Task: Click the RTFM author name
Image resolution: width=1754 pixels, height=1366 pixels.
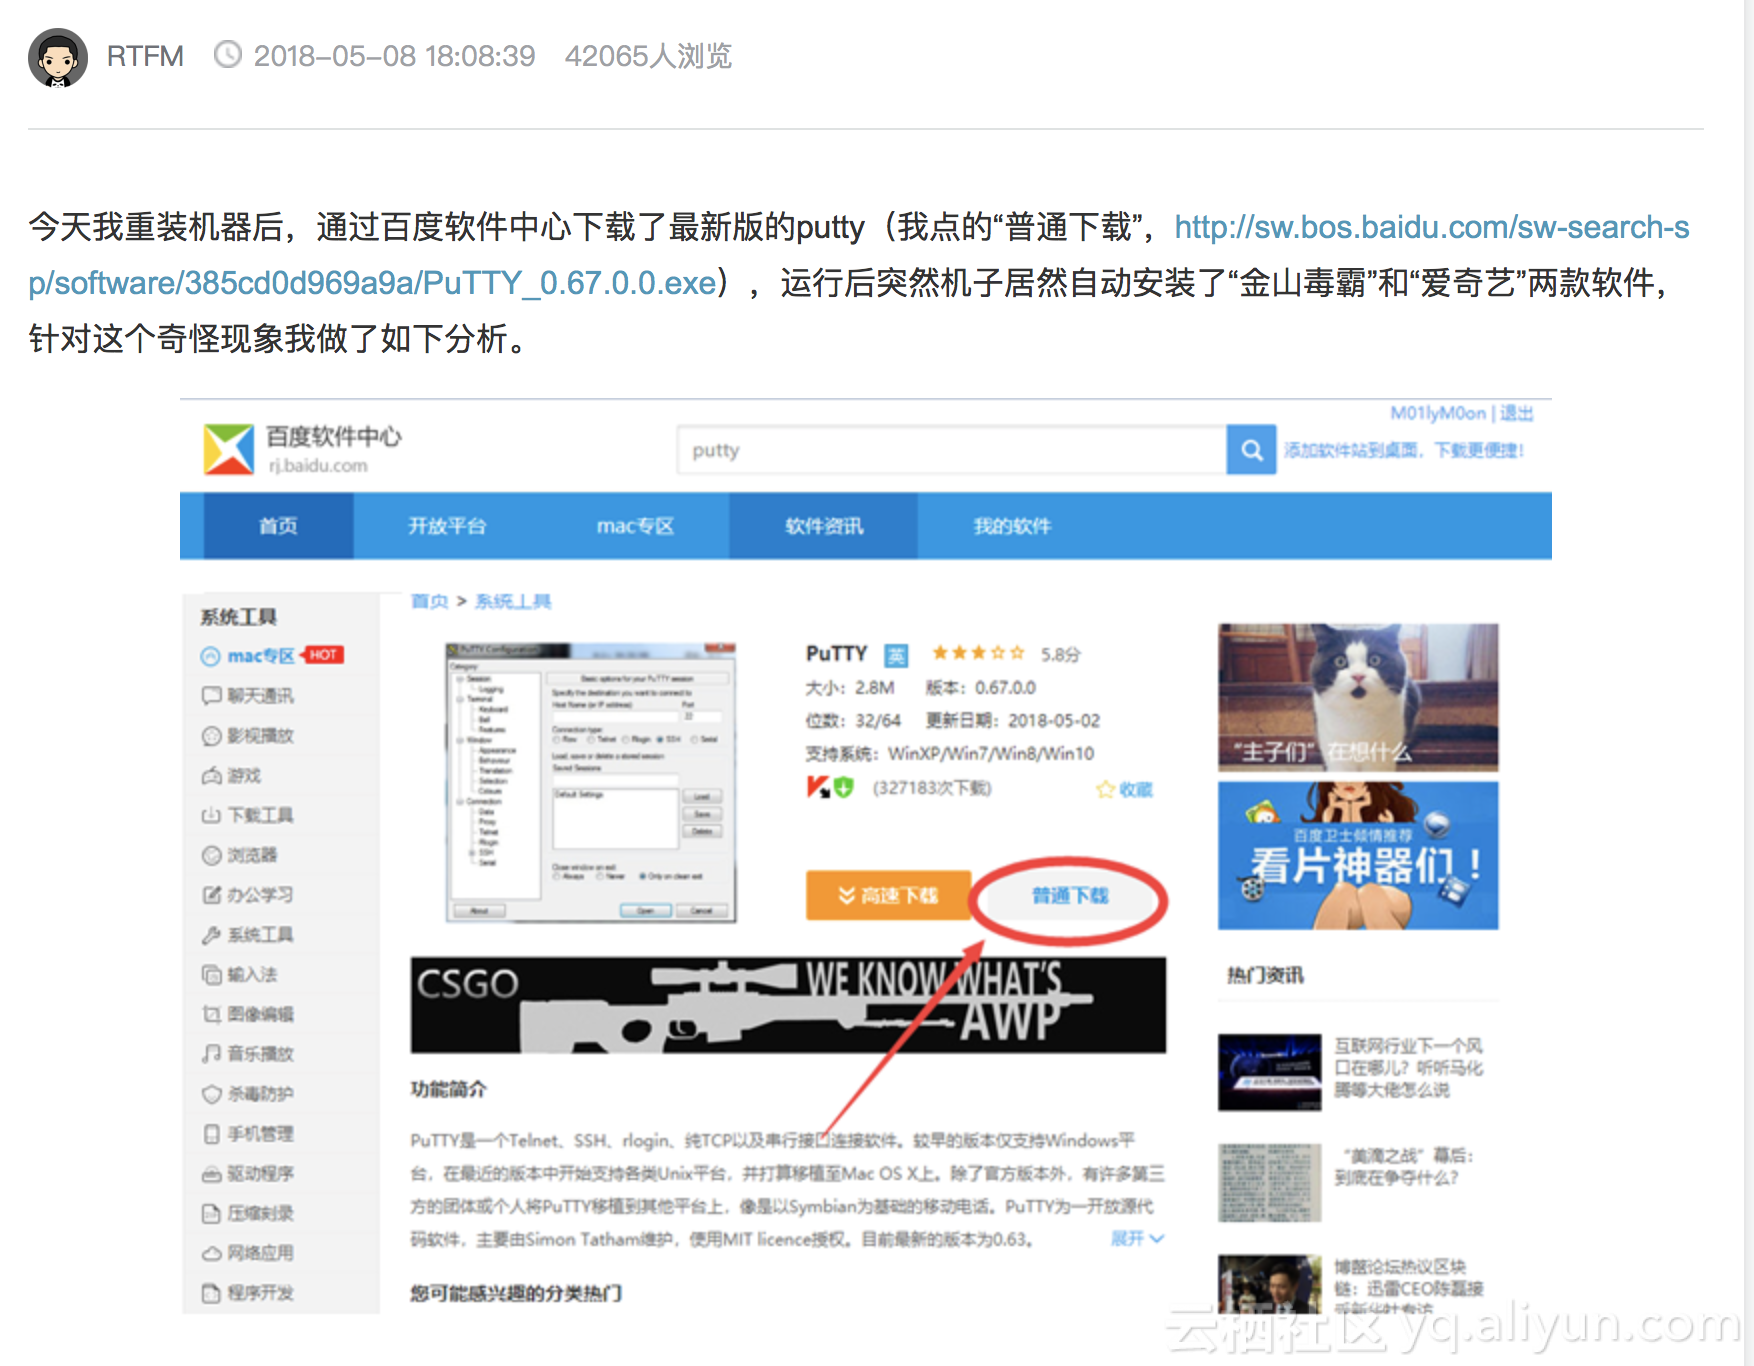Action: (x=145, y=56)
